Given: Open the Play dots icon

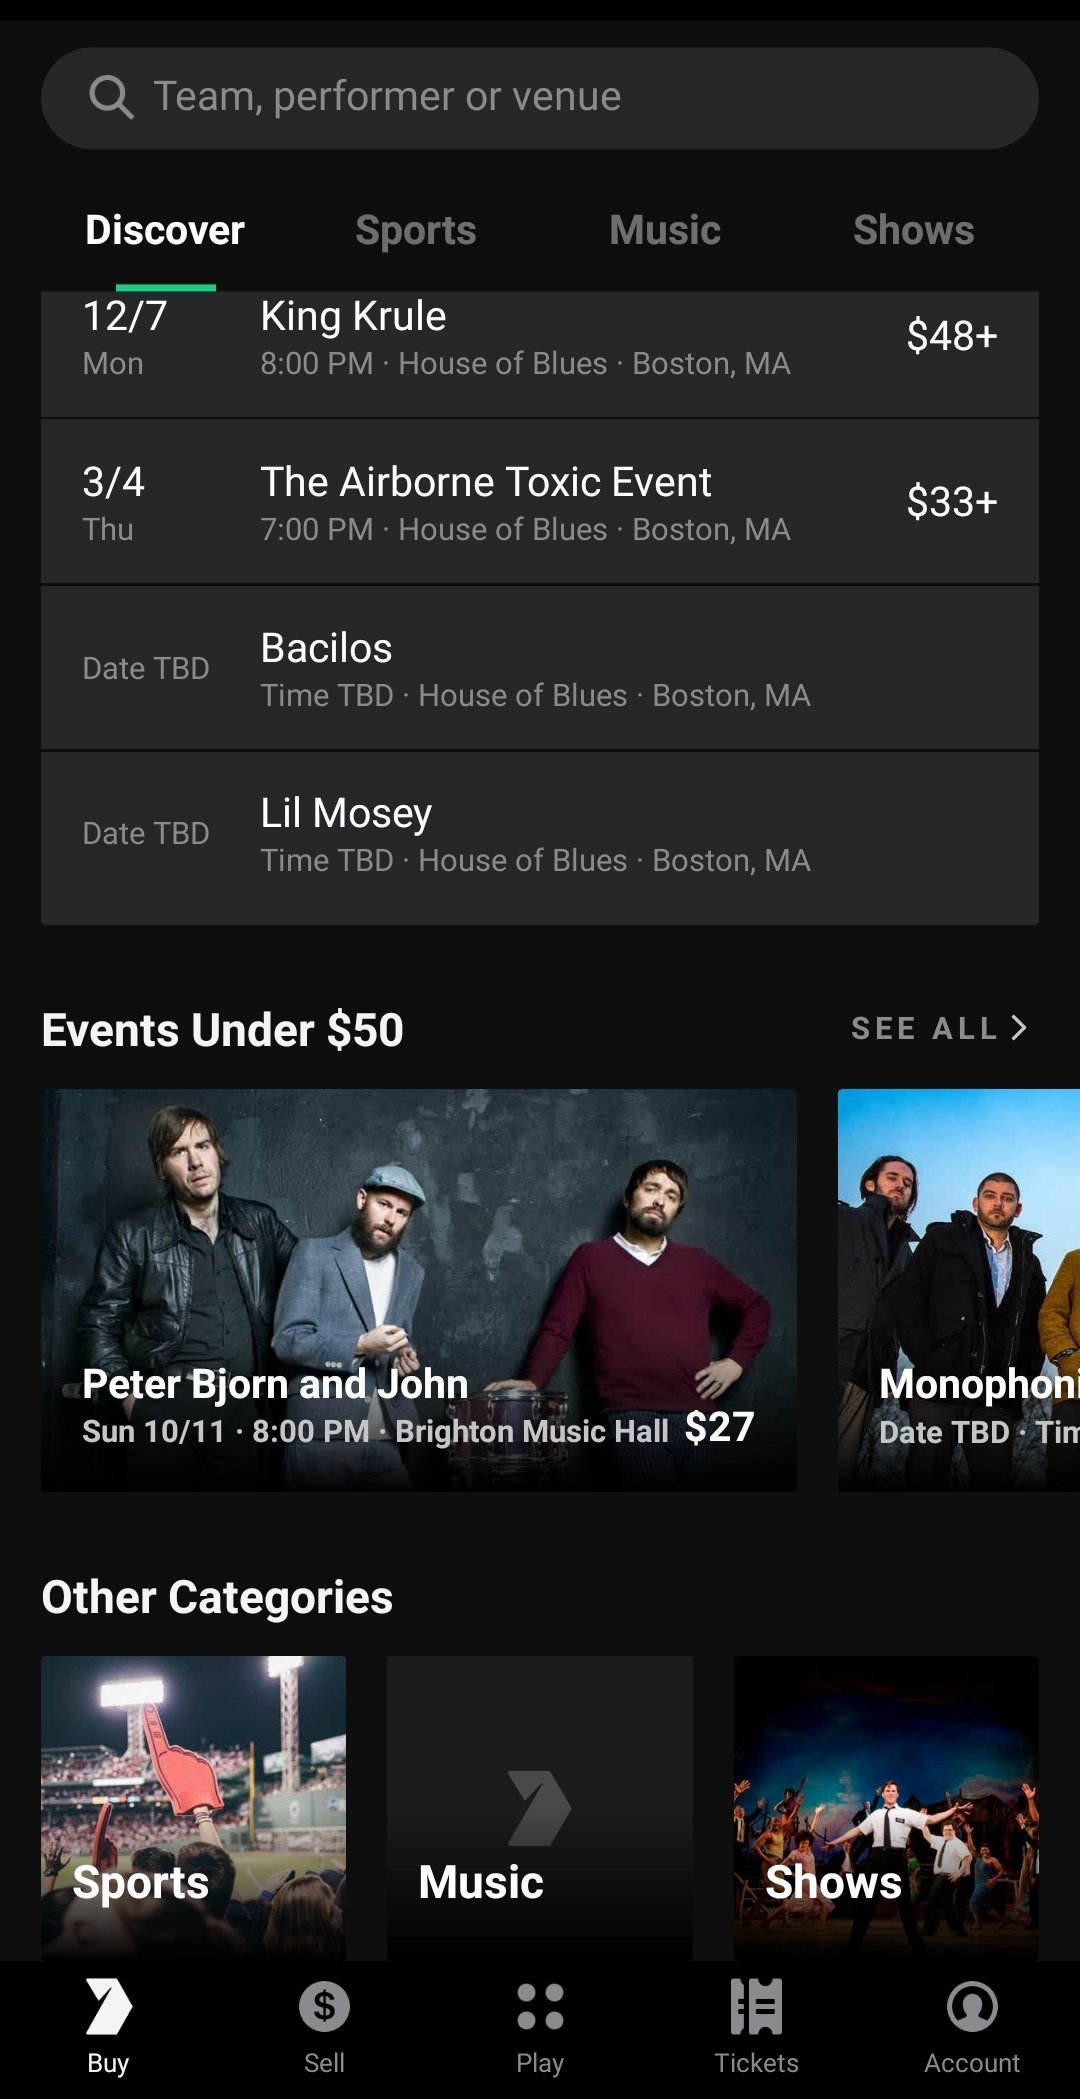Looking at the screenshot, I should pos(540,2006).
